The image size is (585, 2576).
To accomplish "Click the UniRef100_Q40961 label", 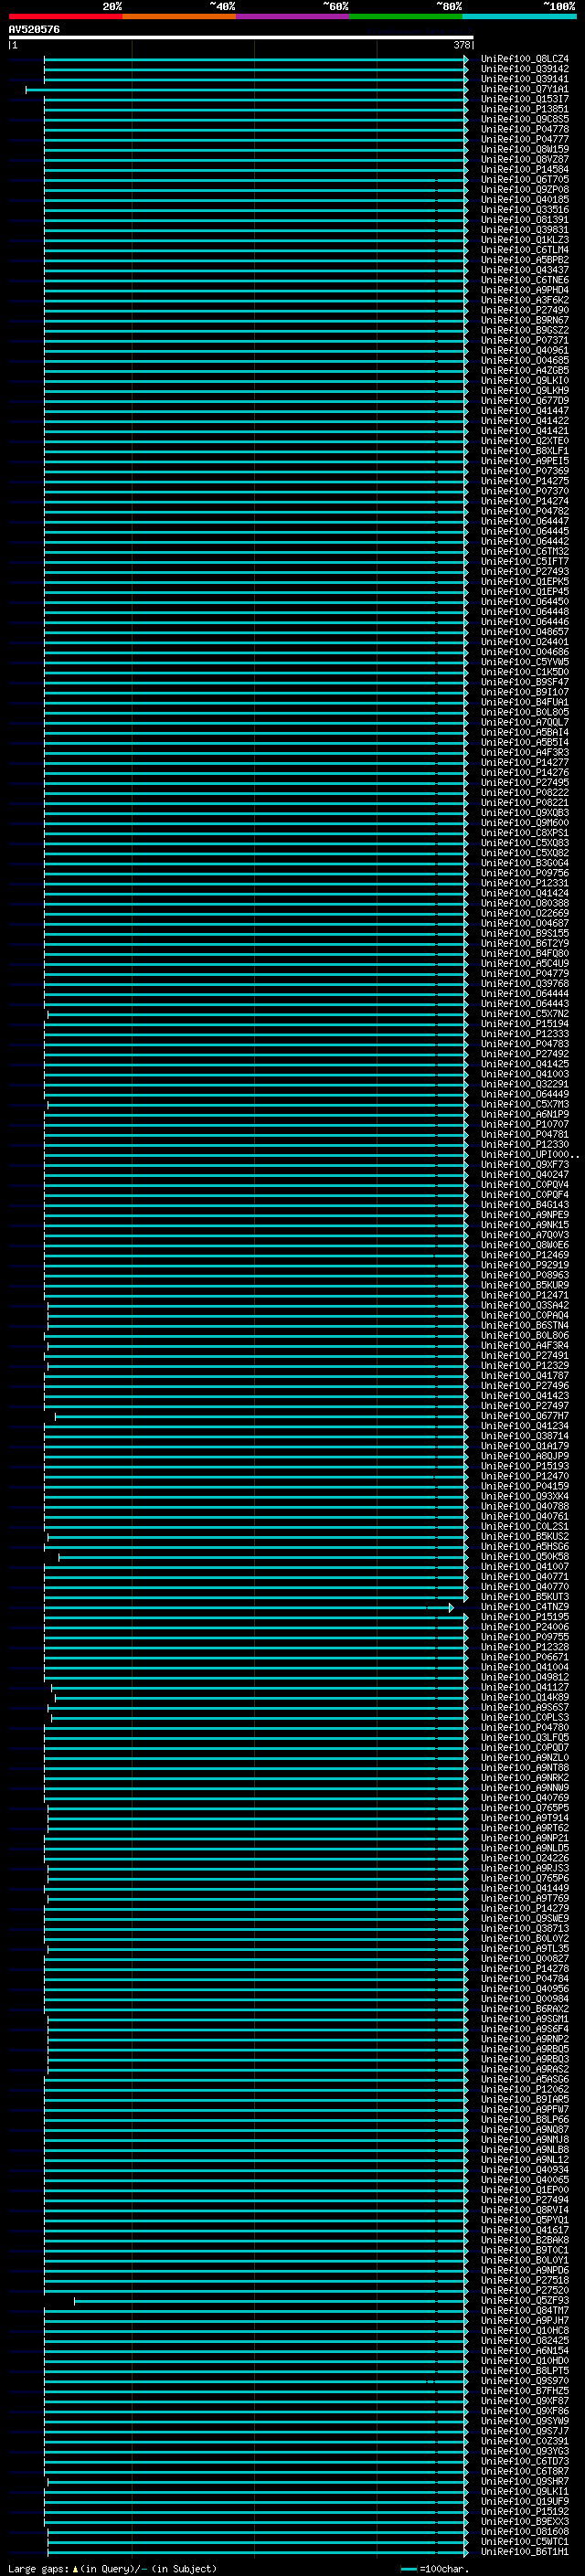I will (525, 350).
